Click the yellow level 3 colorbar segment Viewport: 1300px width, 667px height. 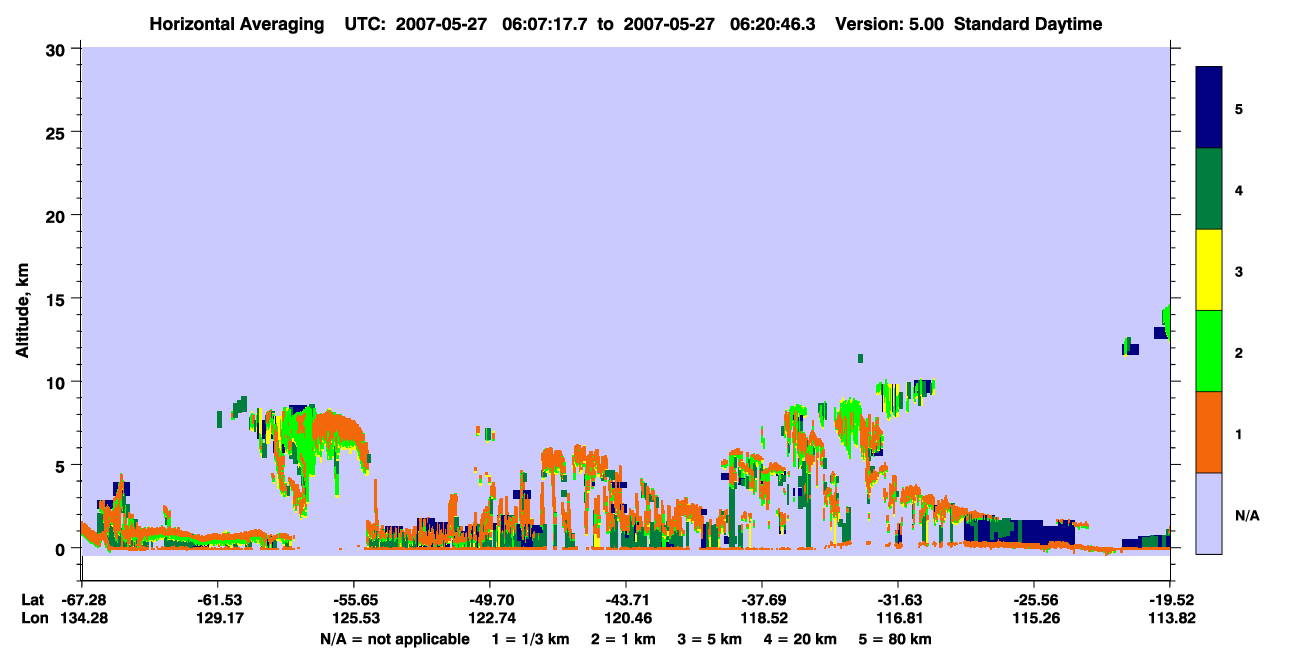(1209, 270)
